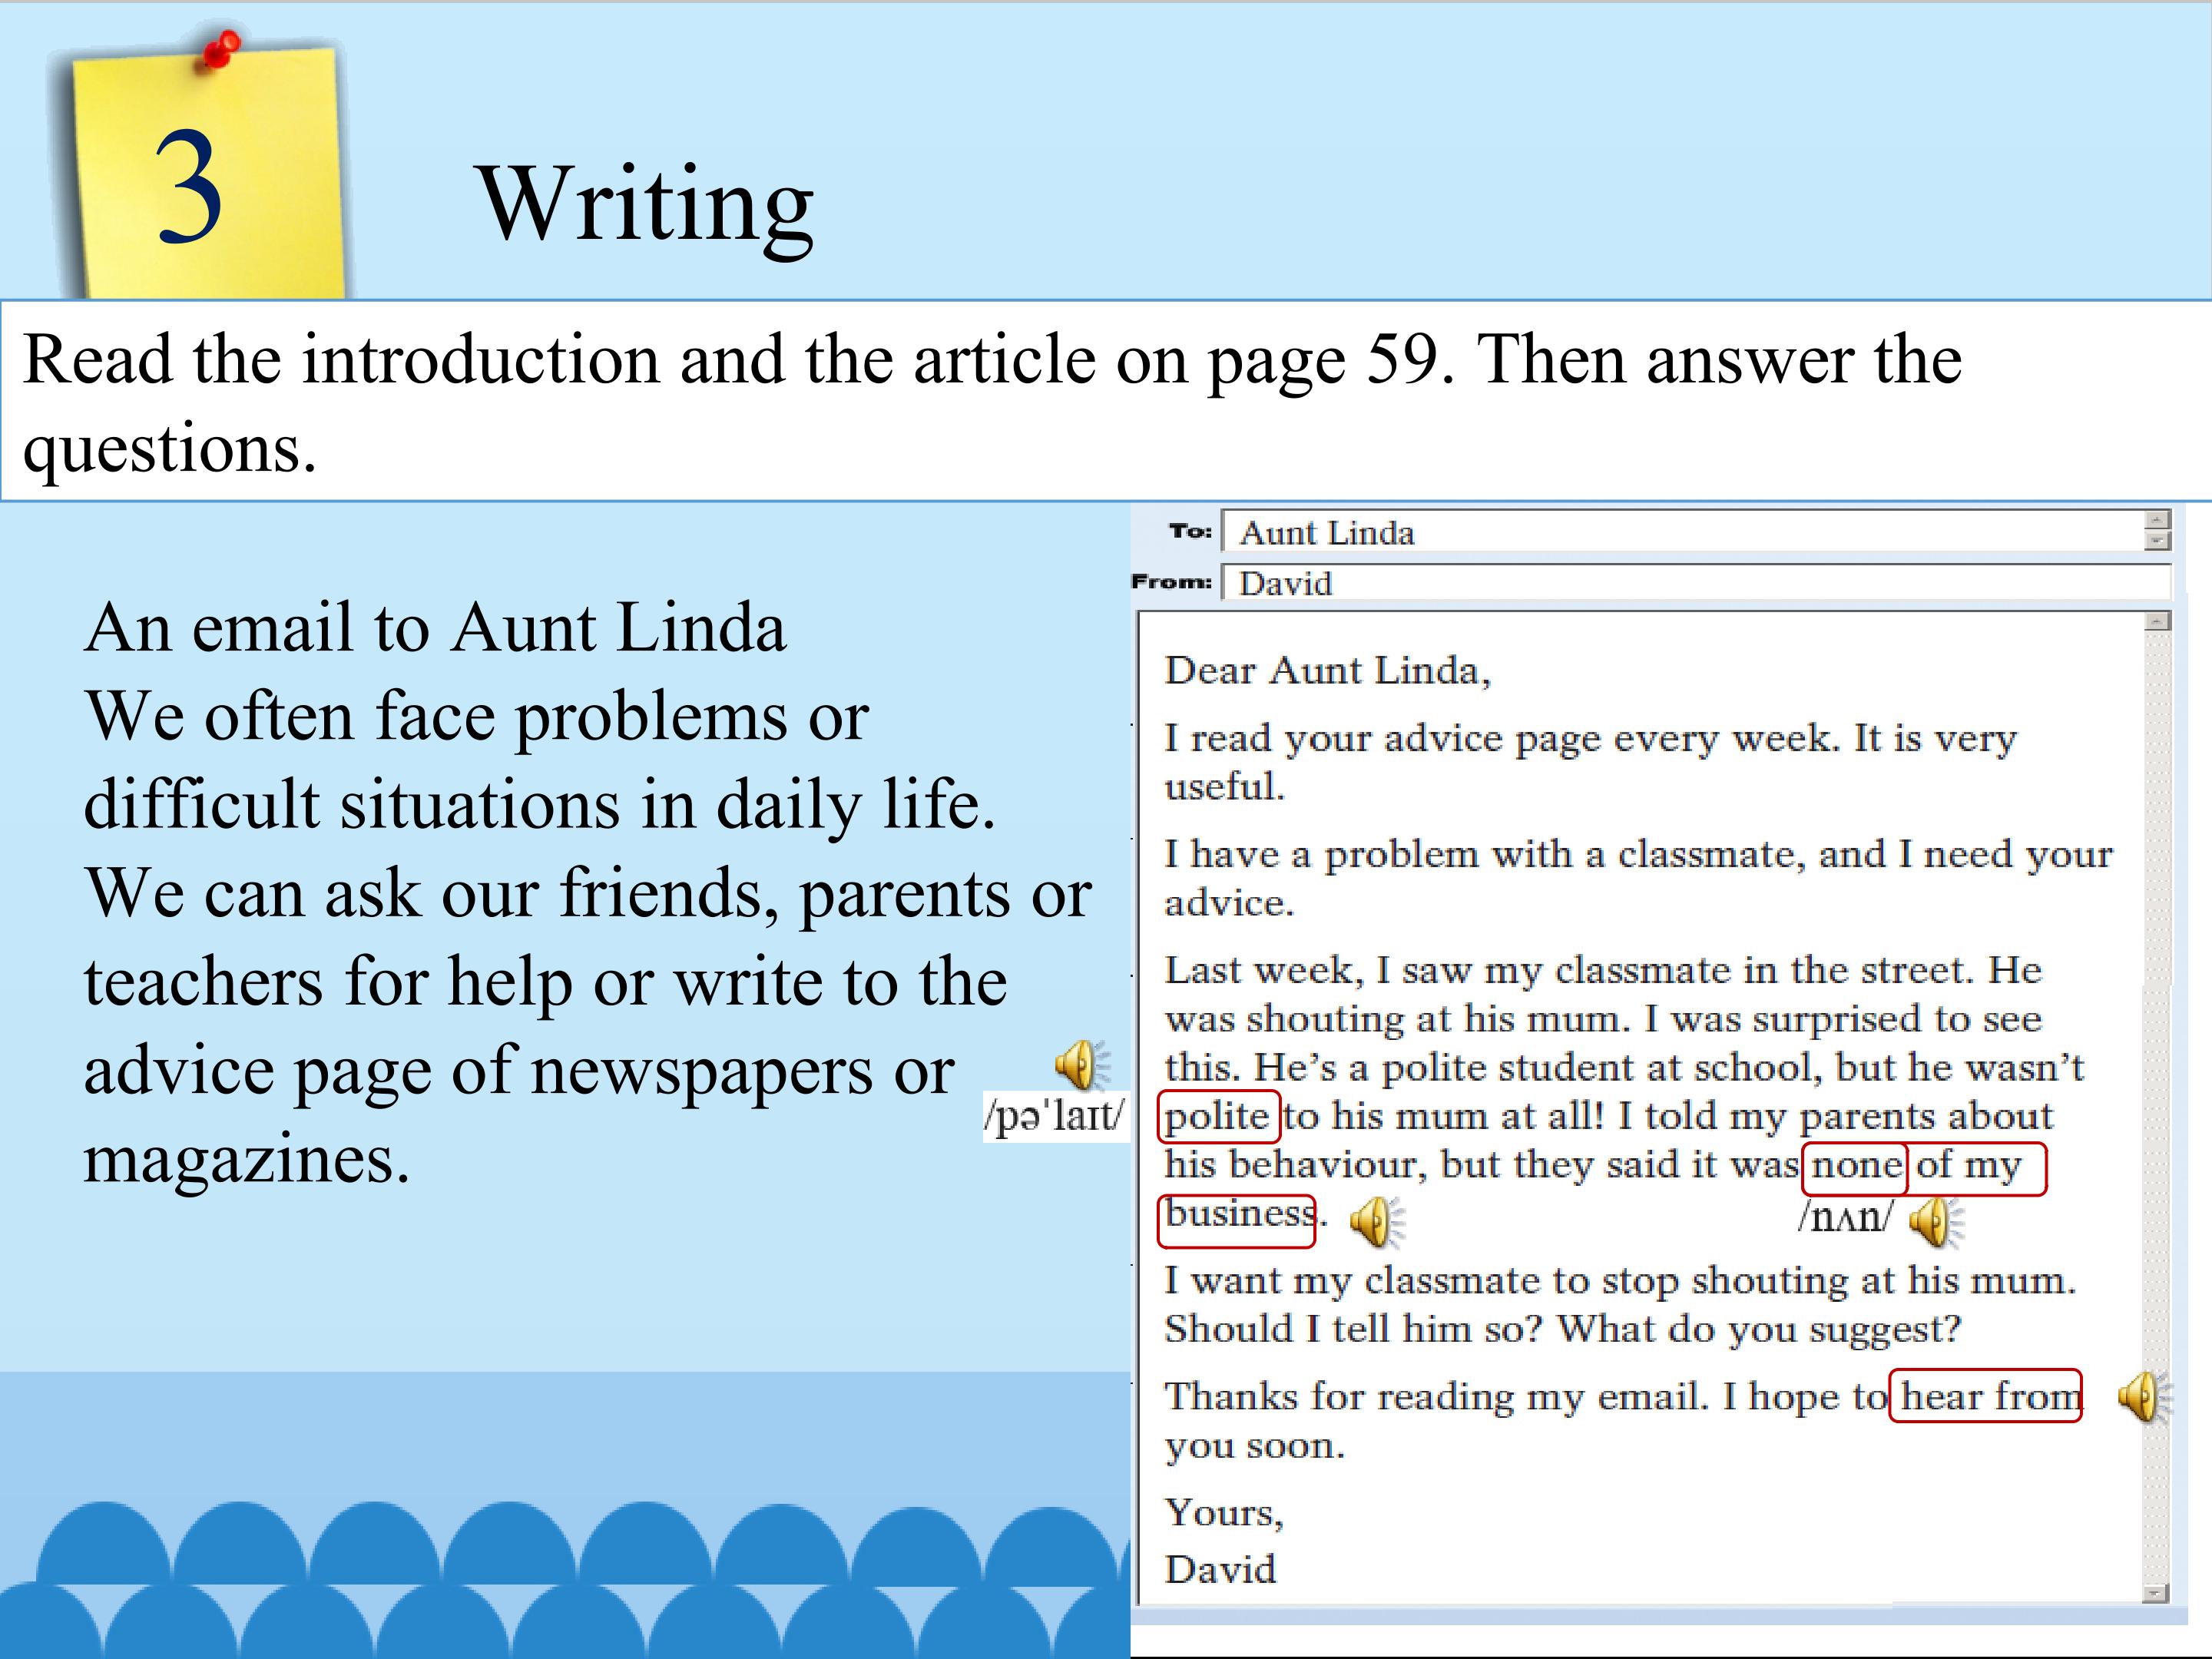Play the speaker icon after the word business

[x=1375, y=1222]
